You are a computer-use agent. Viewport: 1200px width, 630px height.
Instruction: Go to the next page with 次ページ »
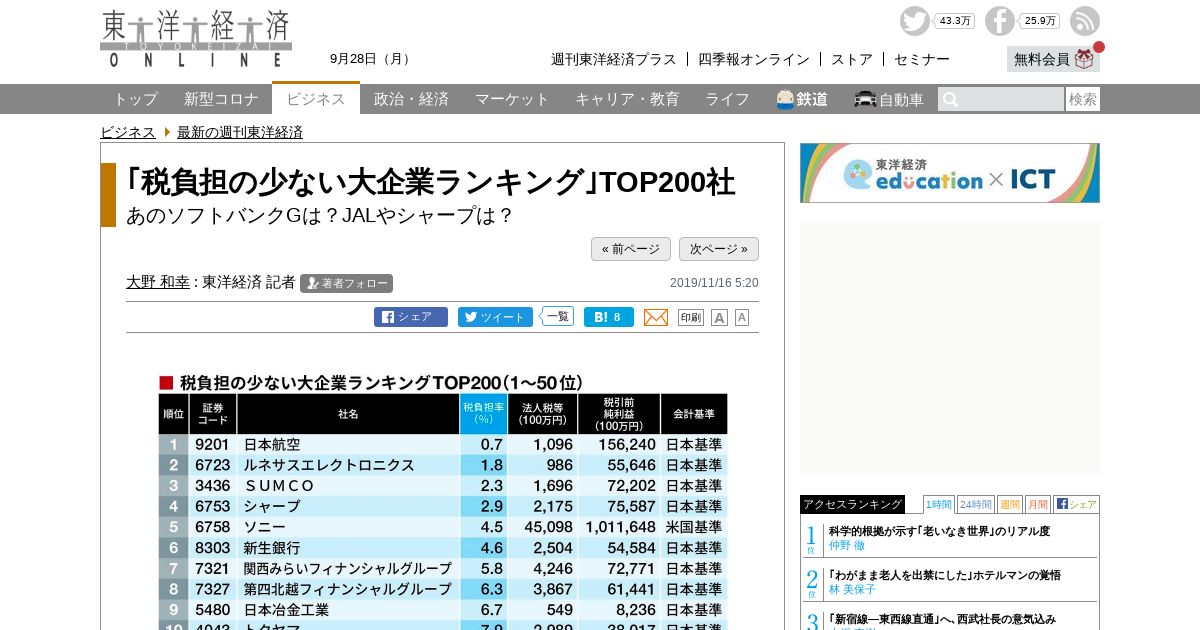[x=719, y=249]
